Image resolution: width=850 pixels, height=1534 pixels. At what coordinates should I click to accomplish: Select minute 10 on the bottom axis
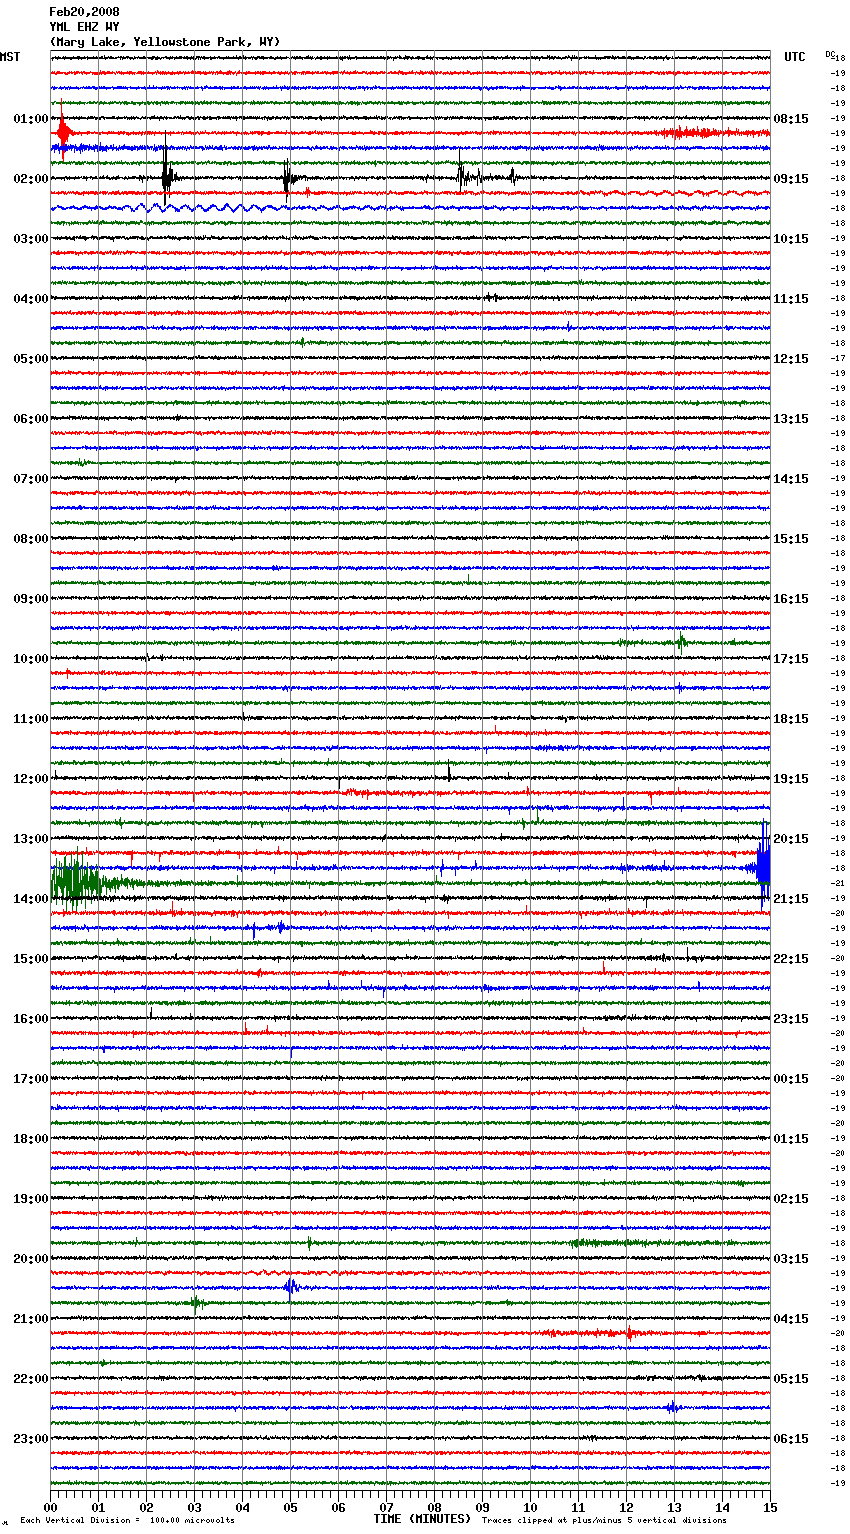(530, 1507)
